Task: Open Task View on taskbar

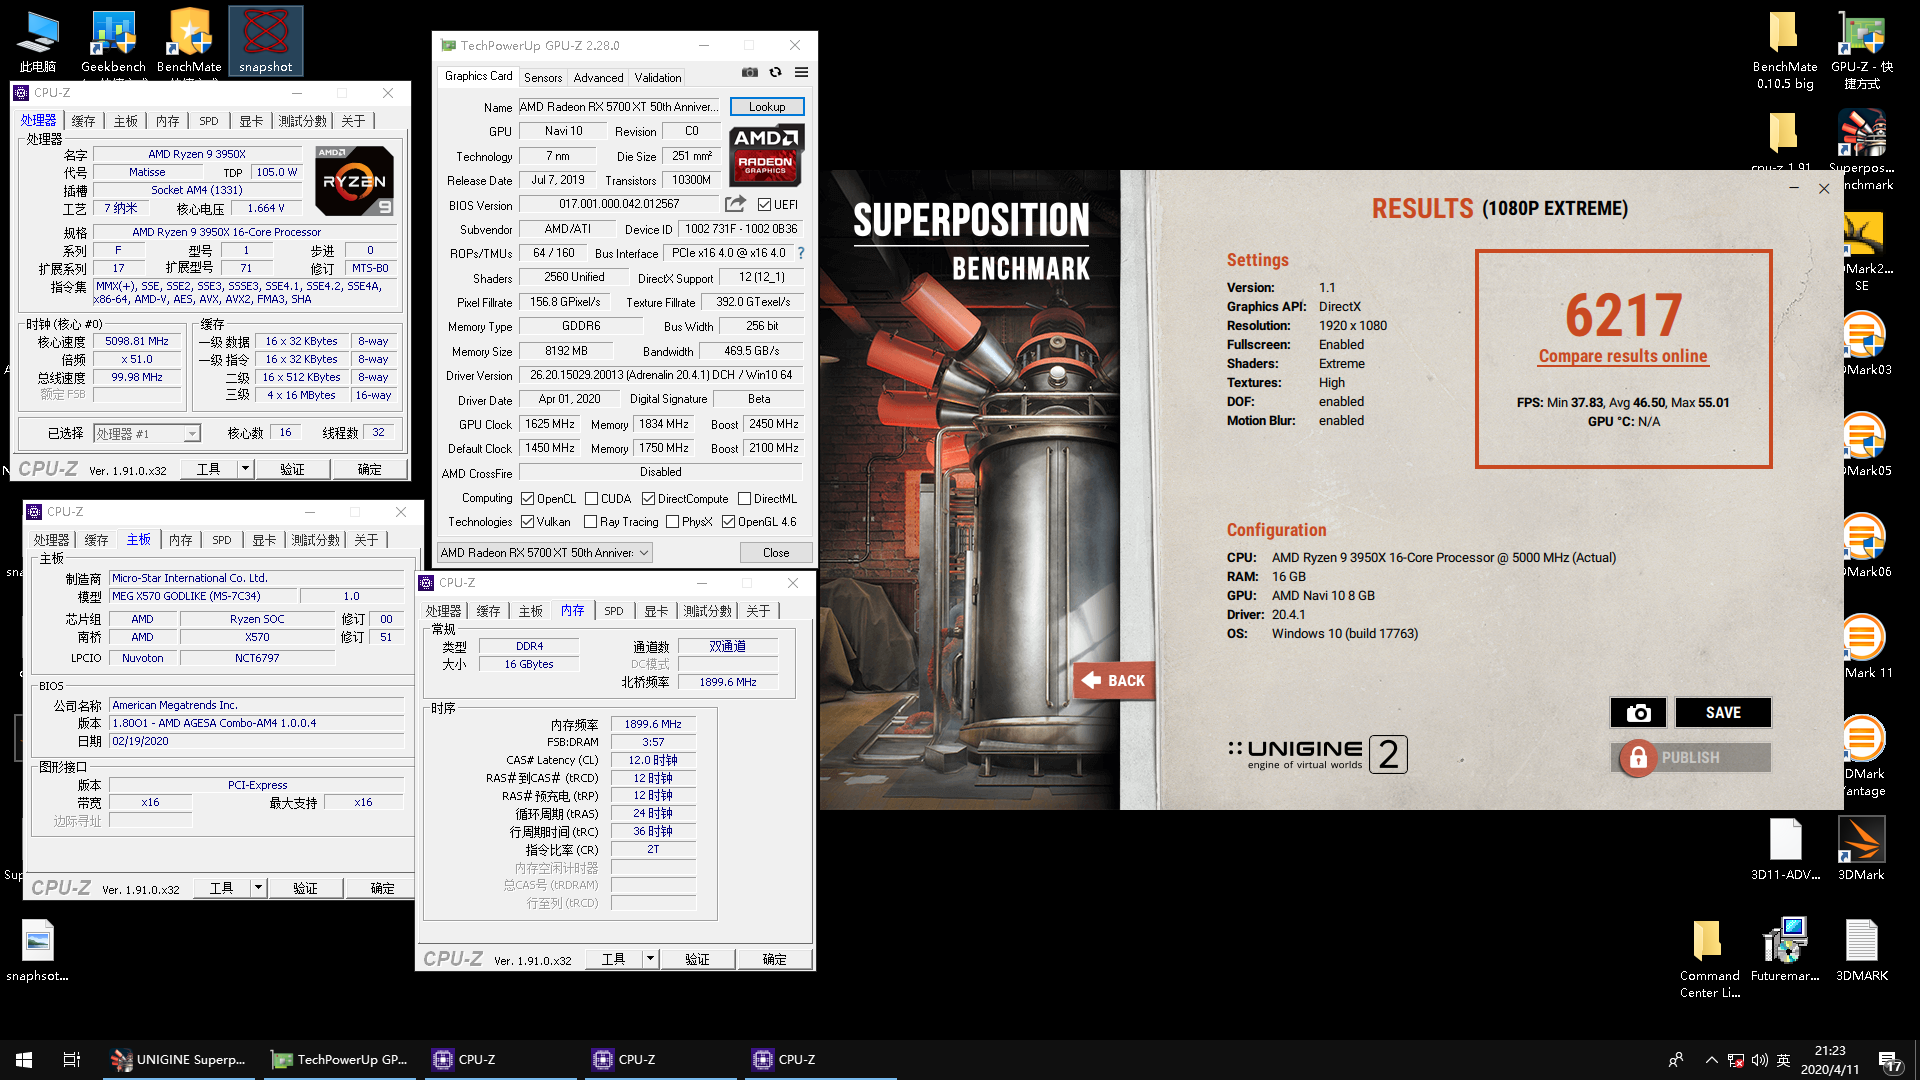Action: [x=72, y=1059]
